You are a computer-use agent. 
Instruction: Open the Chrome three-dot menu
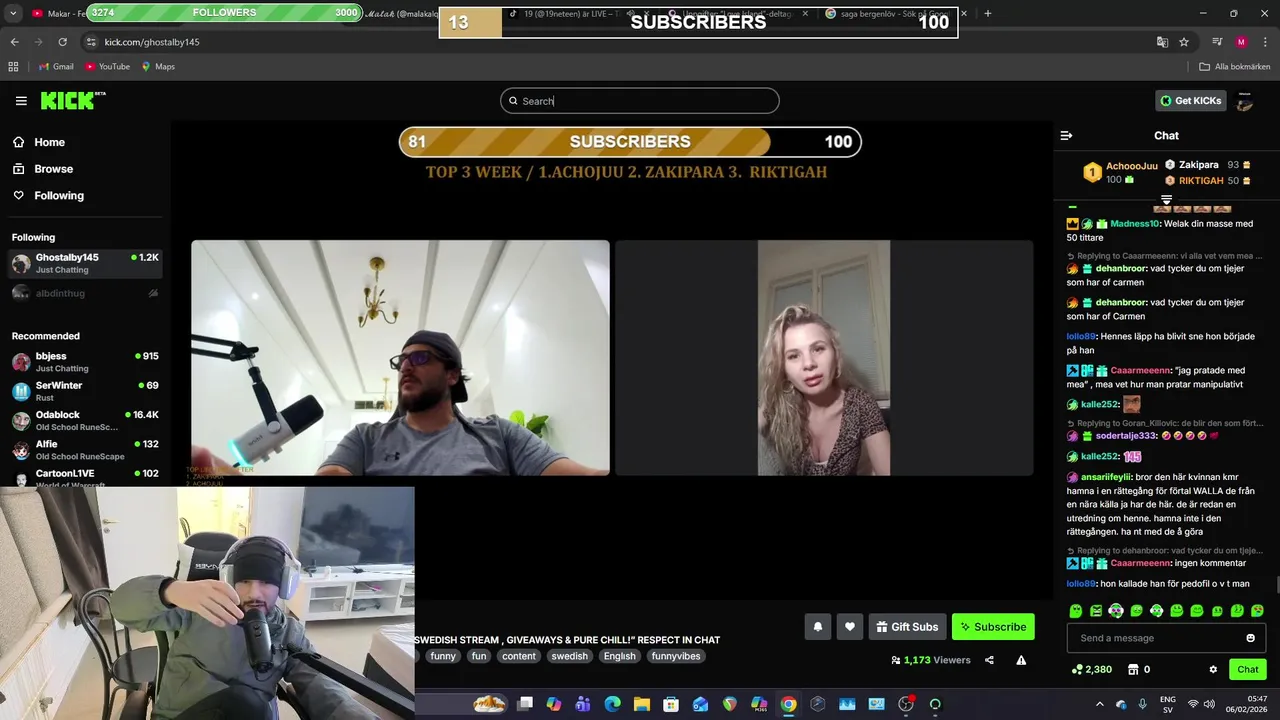(x=1263, y=42)
